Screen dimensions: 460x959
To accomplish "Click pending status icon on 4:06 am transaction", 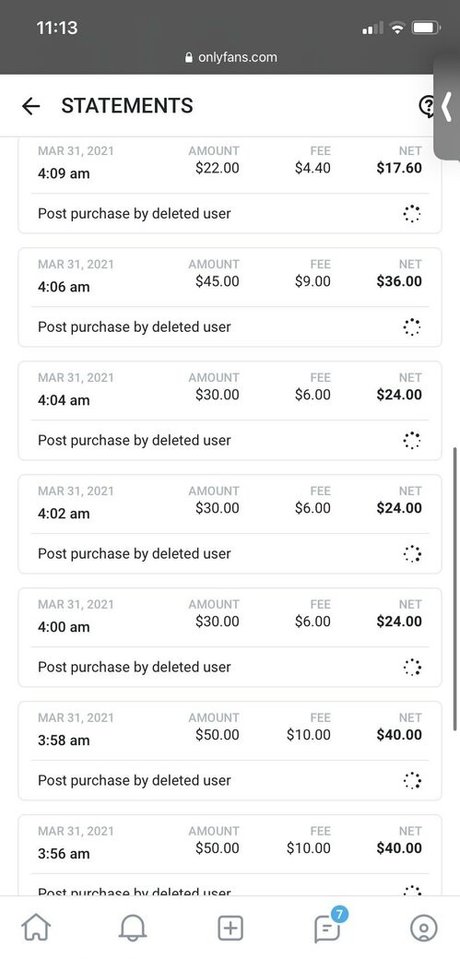I will 412,327.
